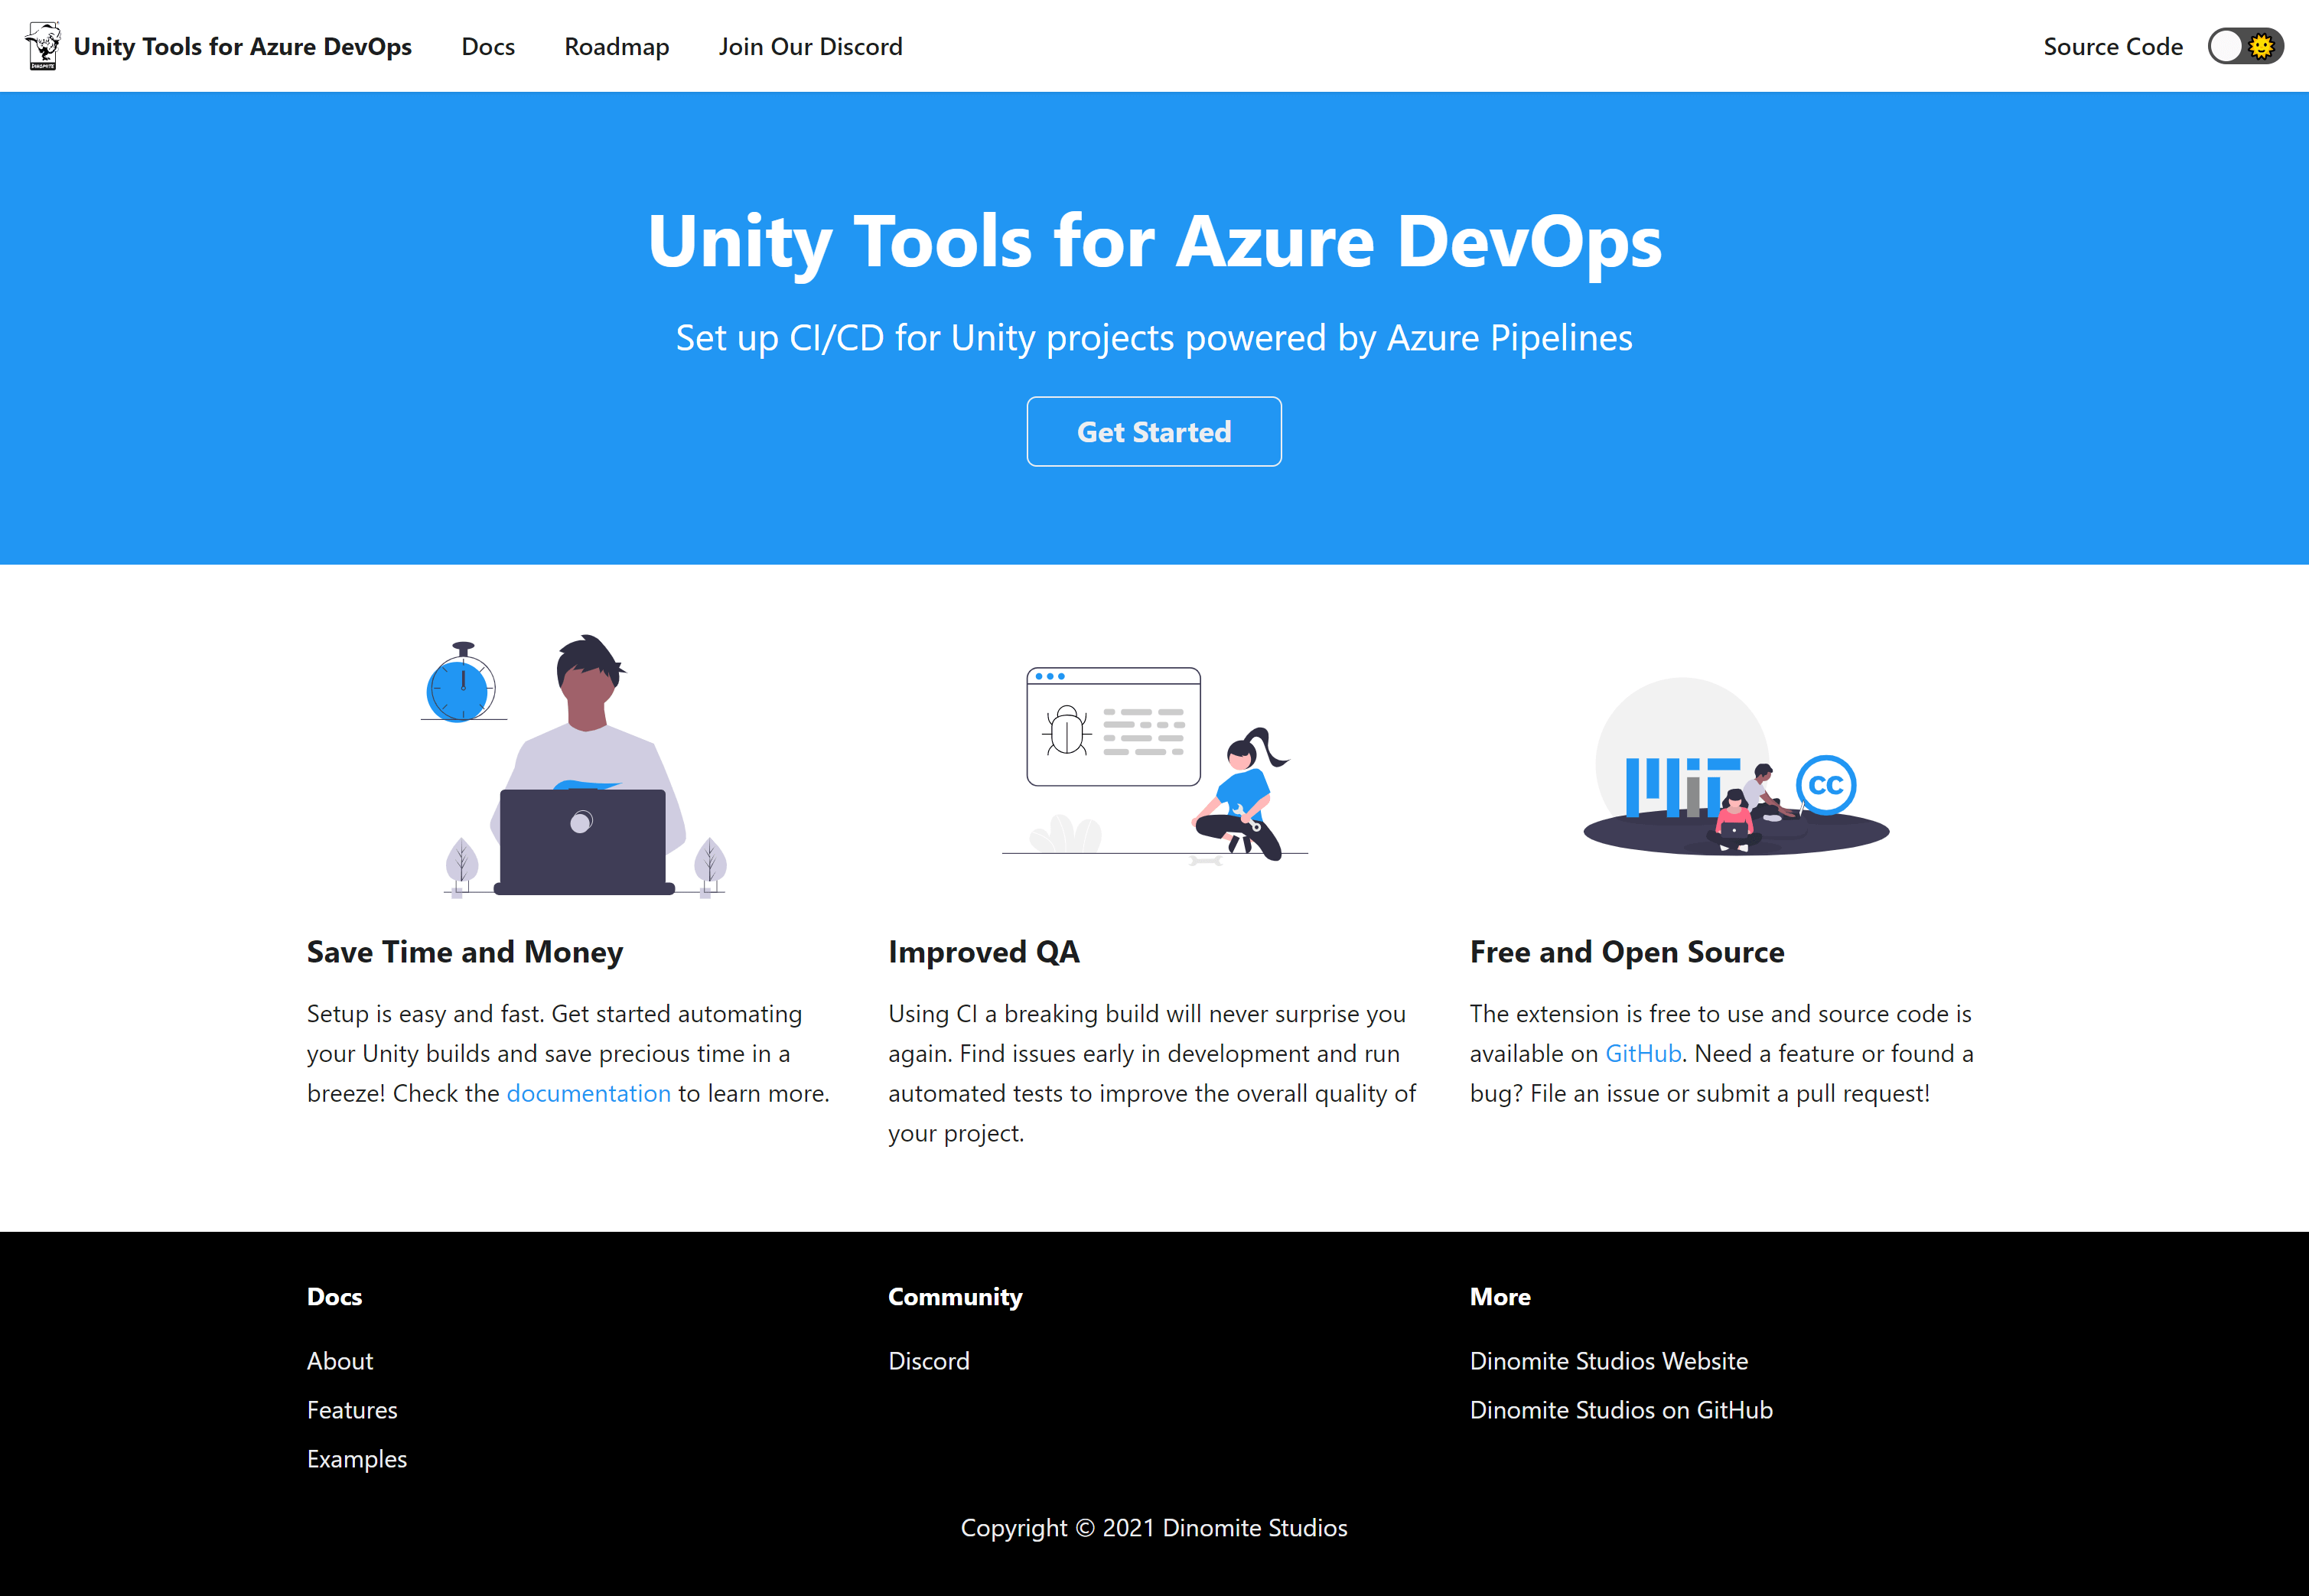
Task: Click the MIT Creative Commons illustration
Action: click(x=1735, y=766)
